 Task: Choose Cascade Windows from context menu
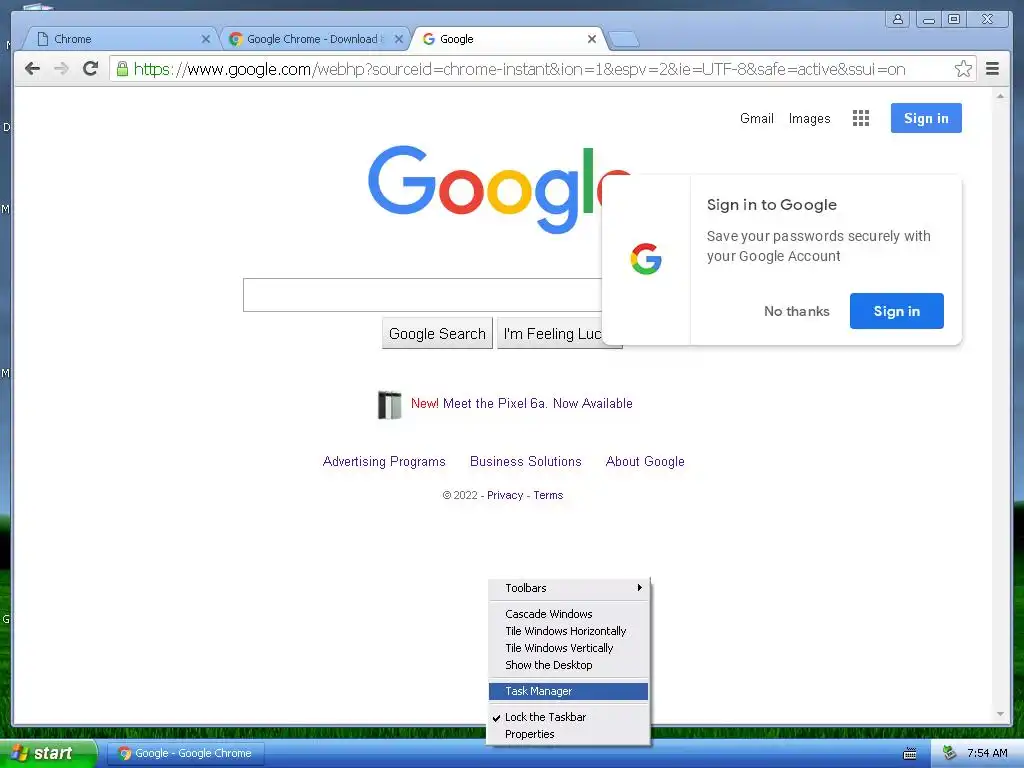point(569,614)
